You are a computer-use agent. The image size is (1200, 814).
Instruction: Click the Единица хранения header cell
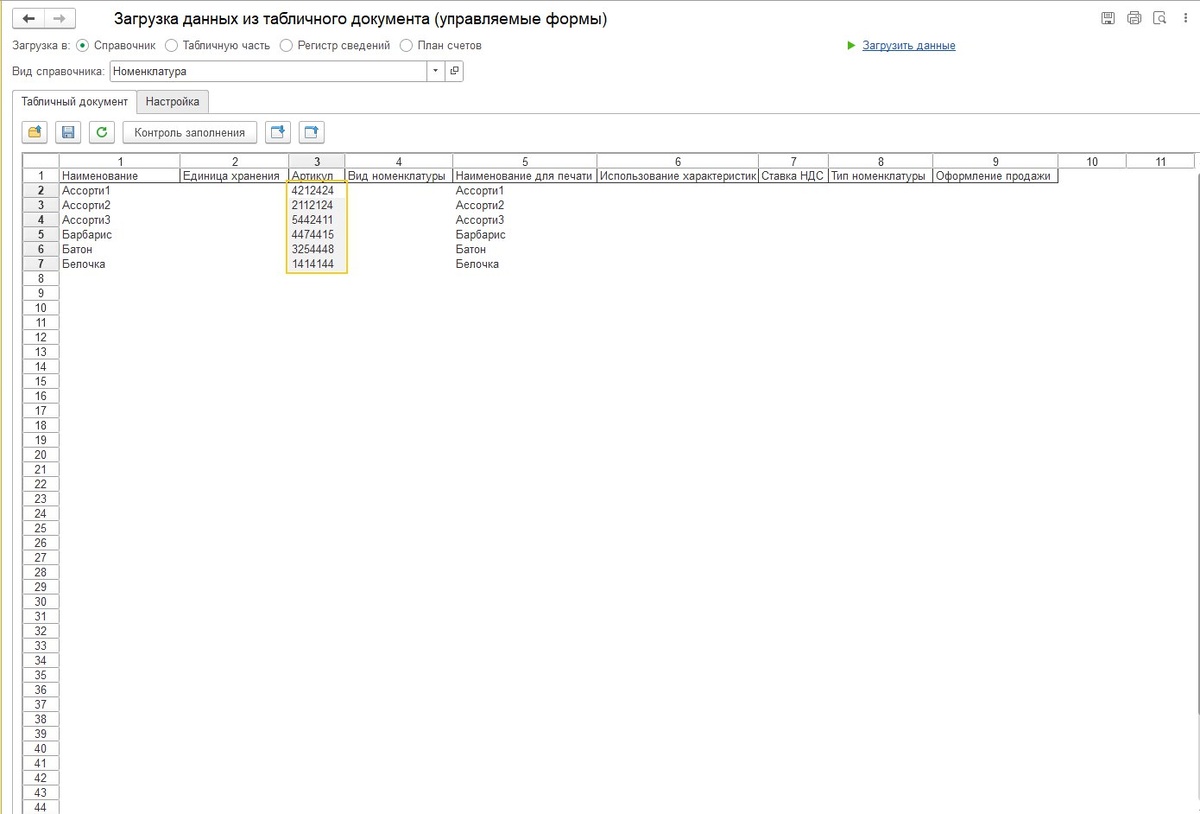[x=234, y=176]
